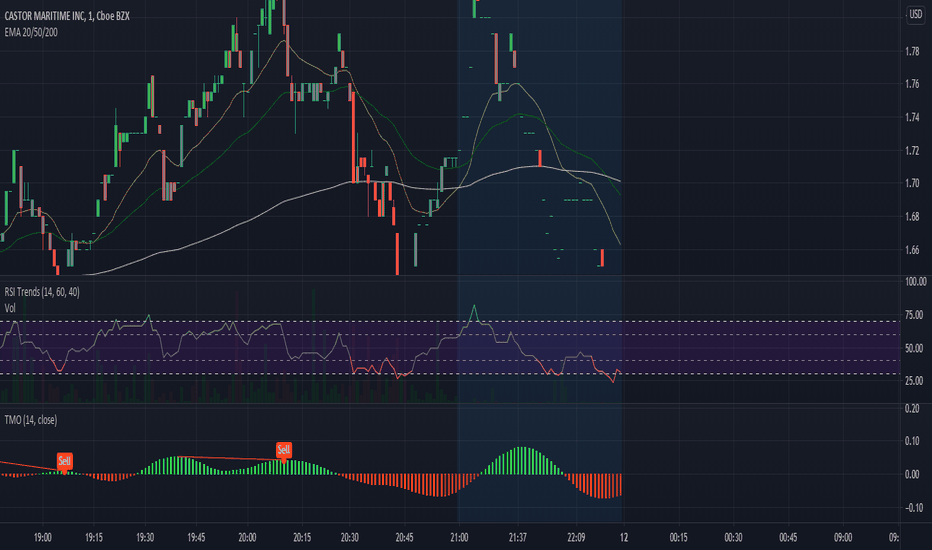The width and height of the screenshot is (932, 550).
Task: Click the RSI peak above 75 level
Action: point(474,309)
